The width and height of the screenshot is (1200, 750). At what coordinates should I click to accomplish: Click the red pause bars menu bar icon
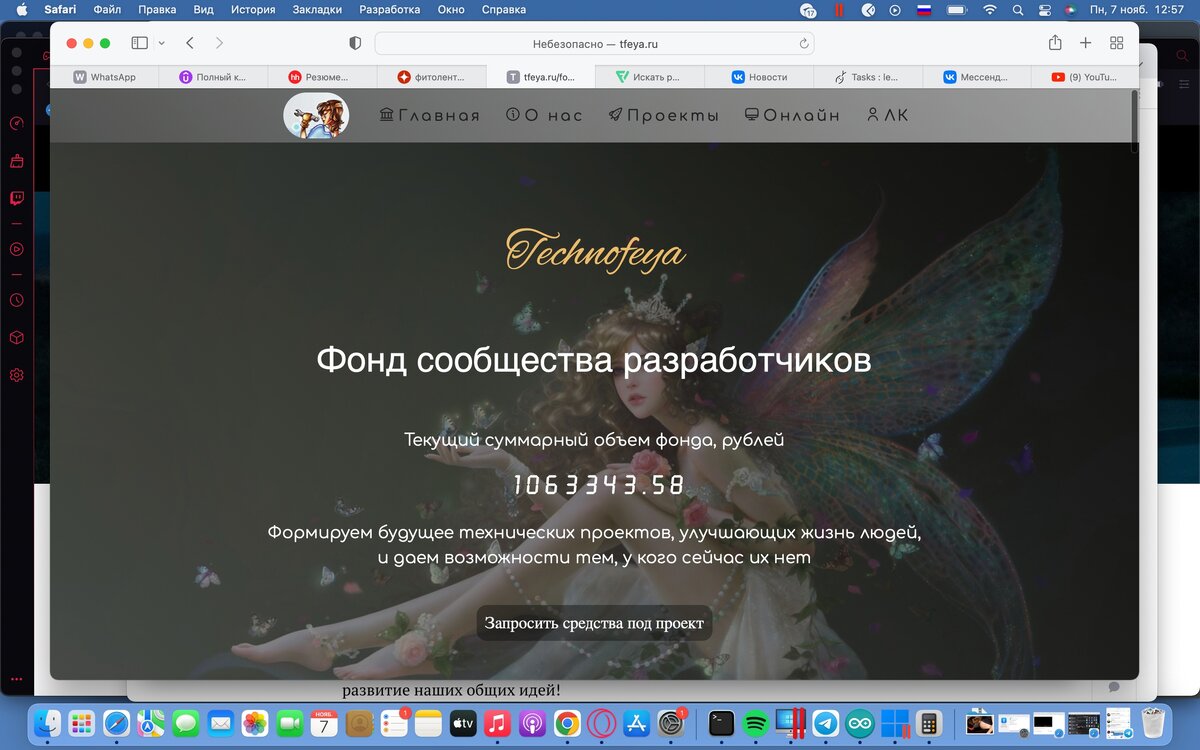click(x=839, y=10)
